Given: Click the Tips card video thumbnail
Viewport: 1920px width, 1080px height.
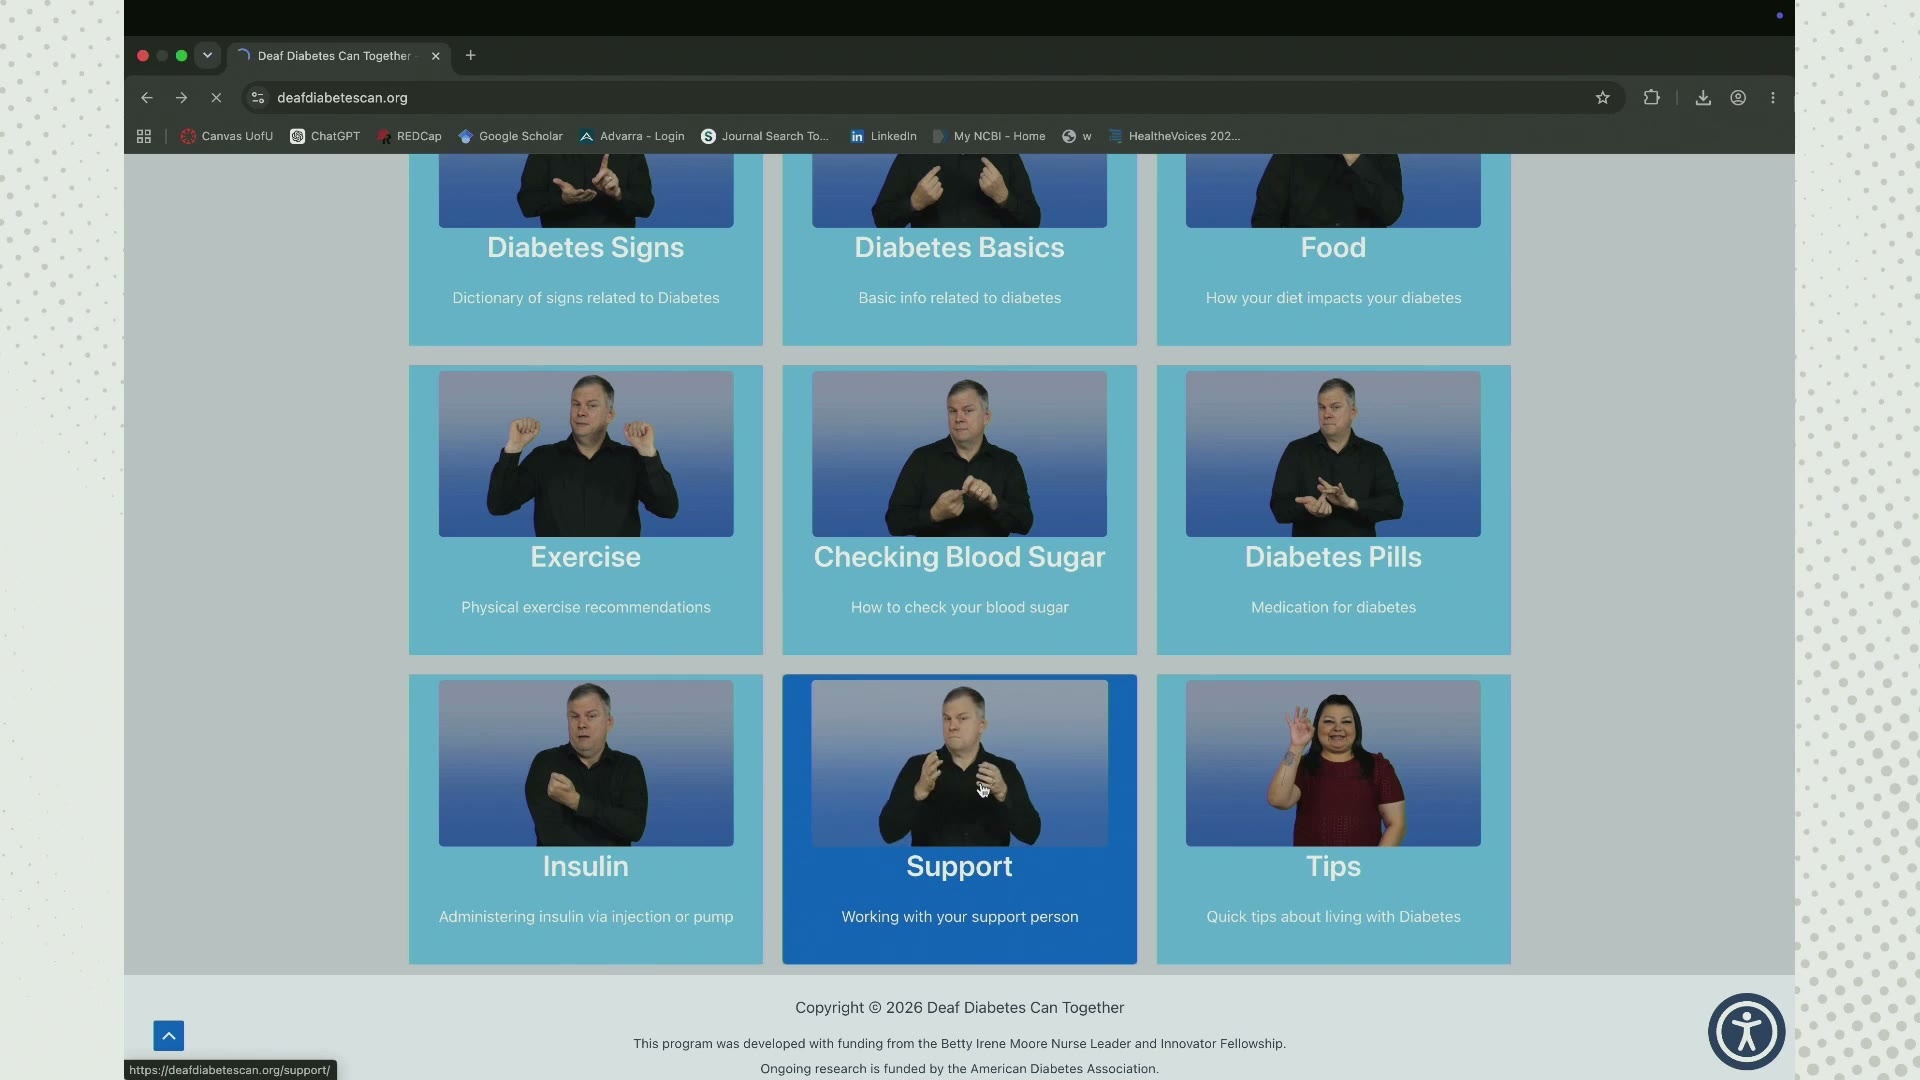Looking at the screenshot, I should point(1333,764).
